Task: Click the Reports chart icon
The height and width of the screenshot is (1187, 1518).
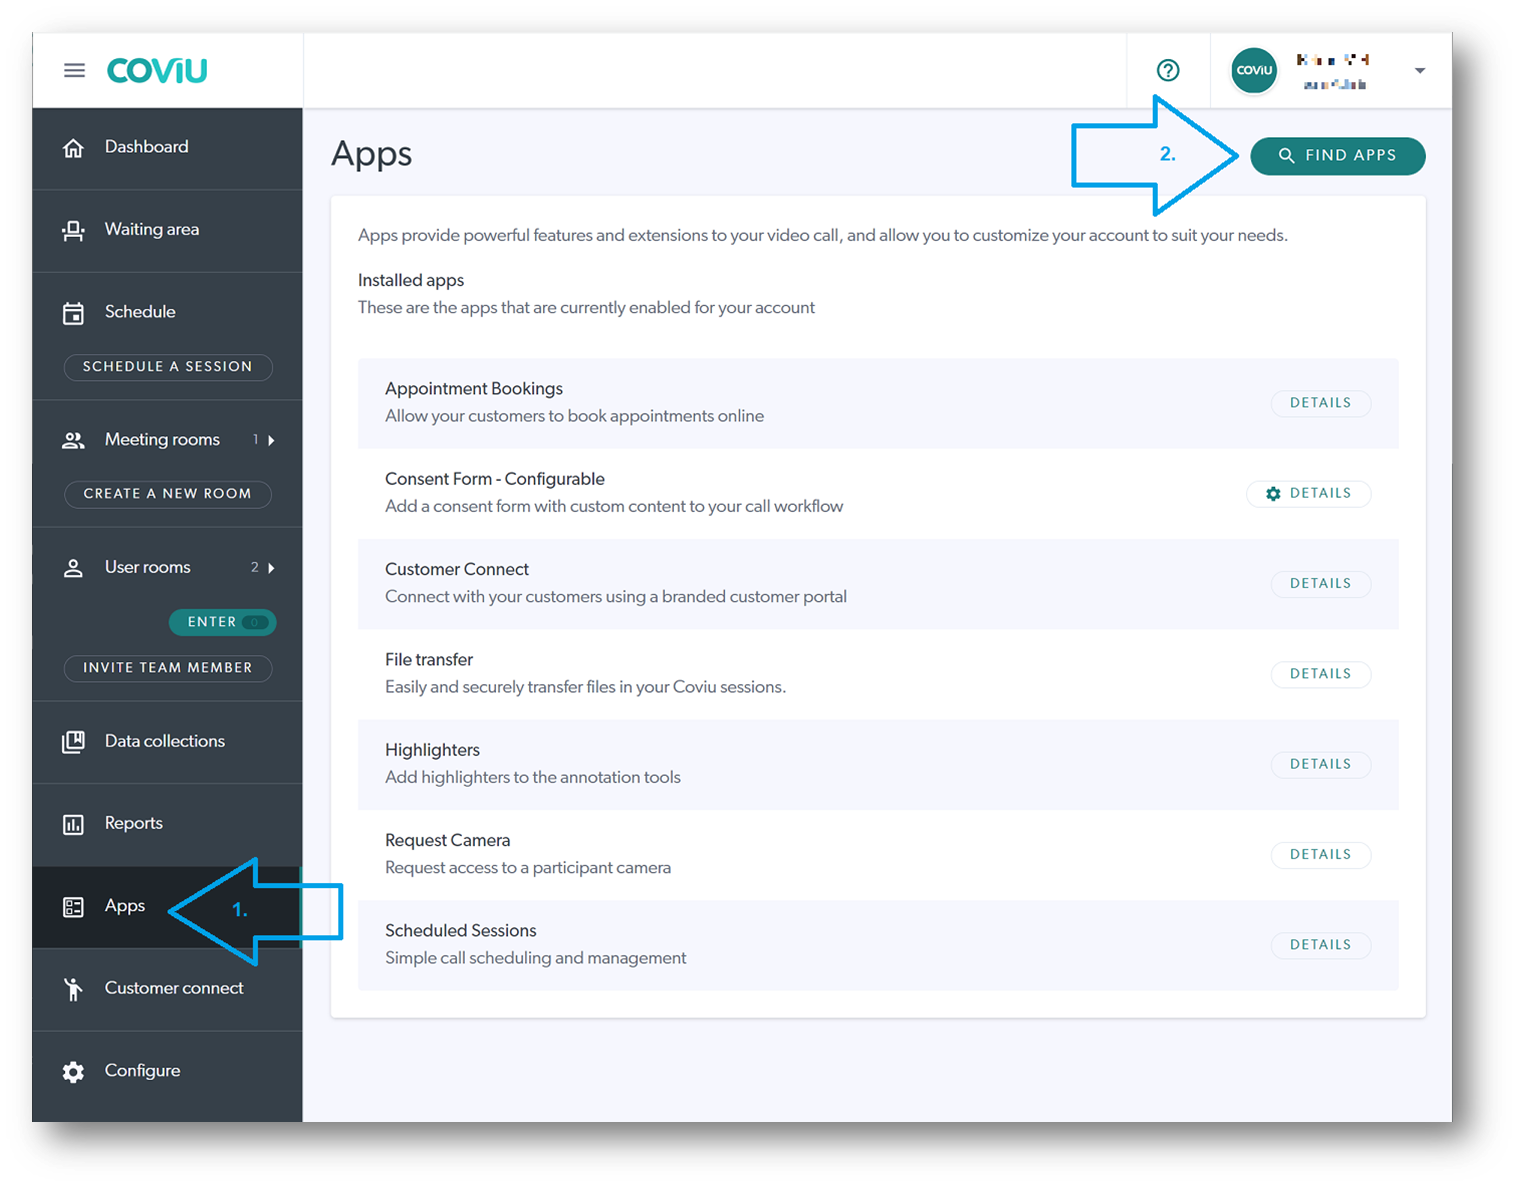Action: point(73,824)
